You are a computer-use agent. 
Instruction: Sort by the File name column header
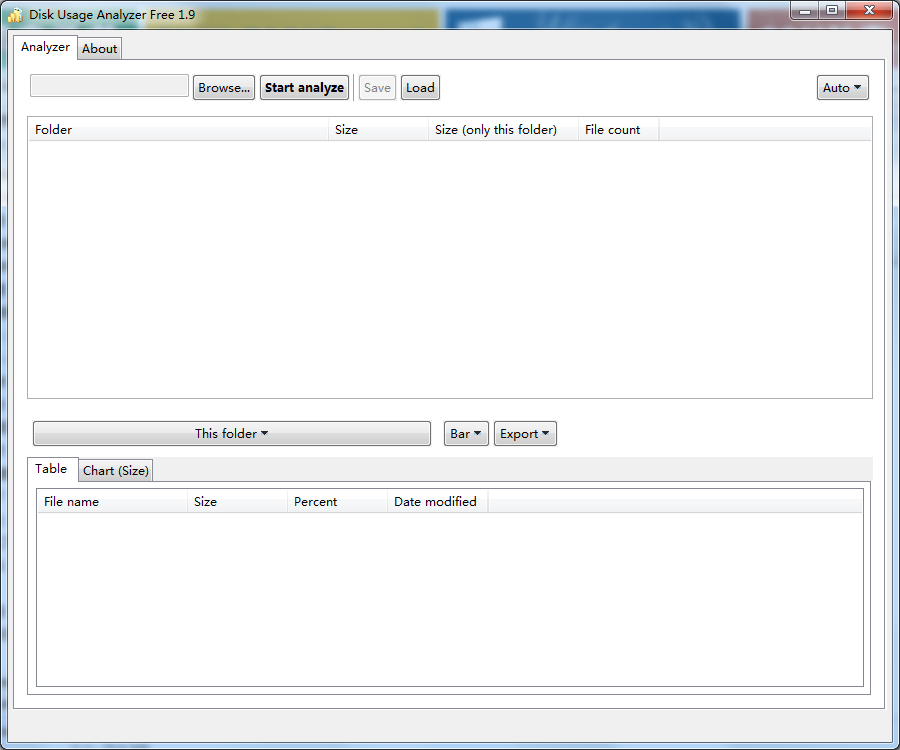click(112, 502)
